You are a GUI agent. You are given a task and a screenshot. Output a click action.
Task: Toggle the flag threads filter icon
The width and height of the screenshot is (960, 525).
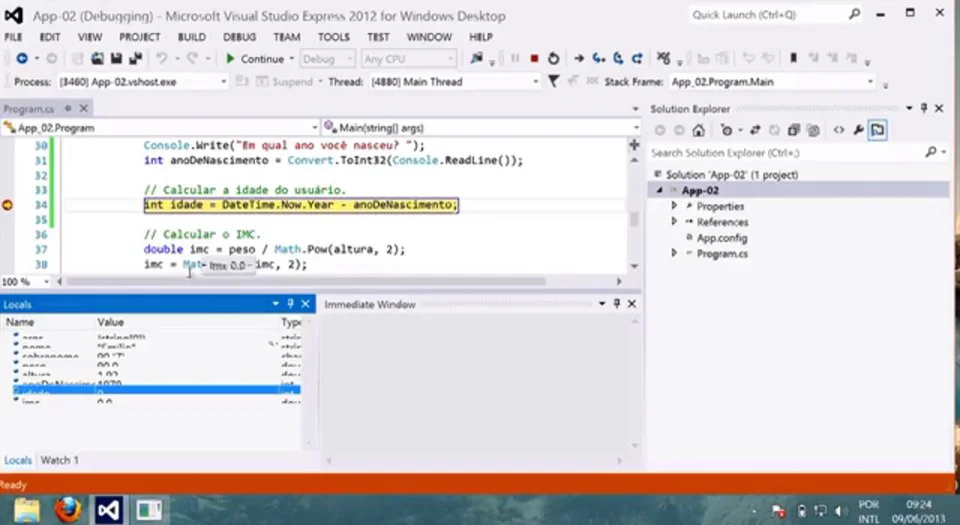click(553, 81)
